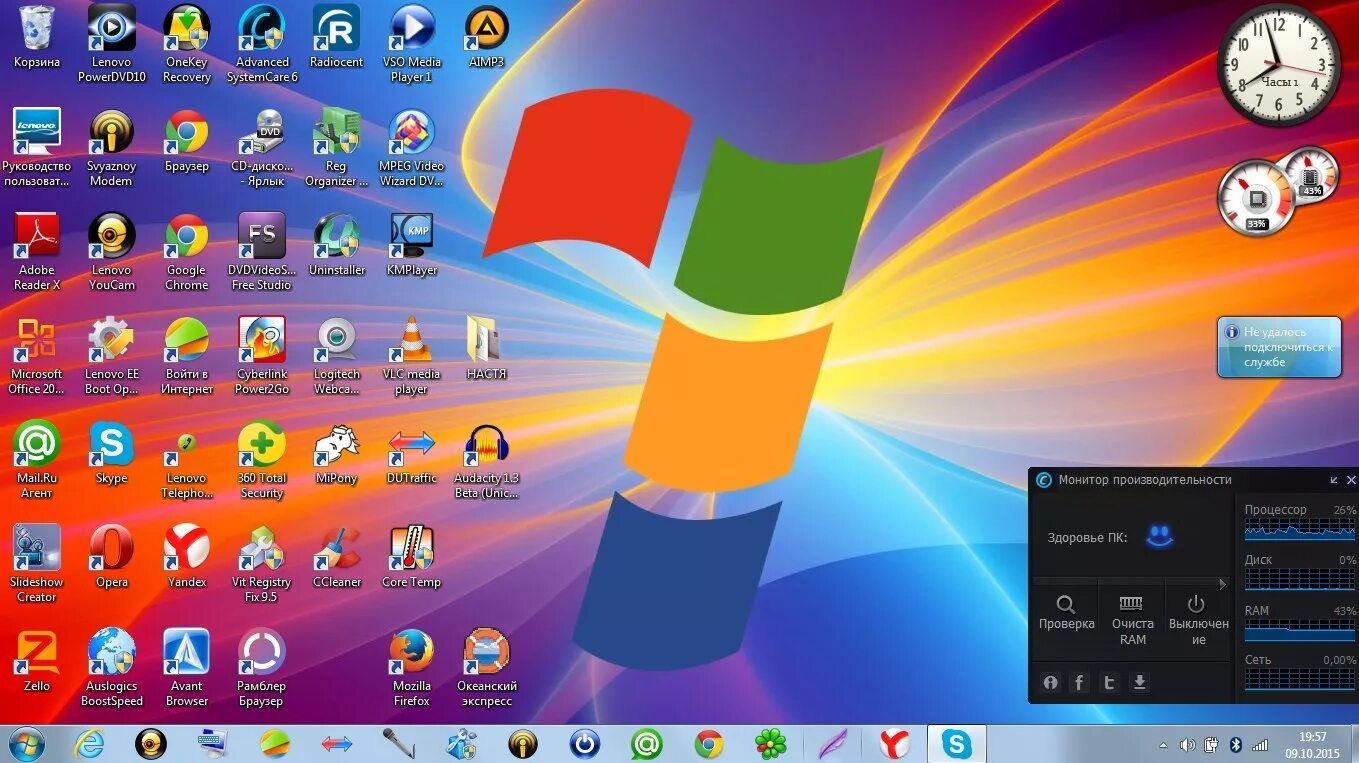Screen dimensions: 1359x763
Task: Click the download arrow in the performance monitor
Action: pos(1139,683)
